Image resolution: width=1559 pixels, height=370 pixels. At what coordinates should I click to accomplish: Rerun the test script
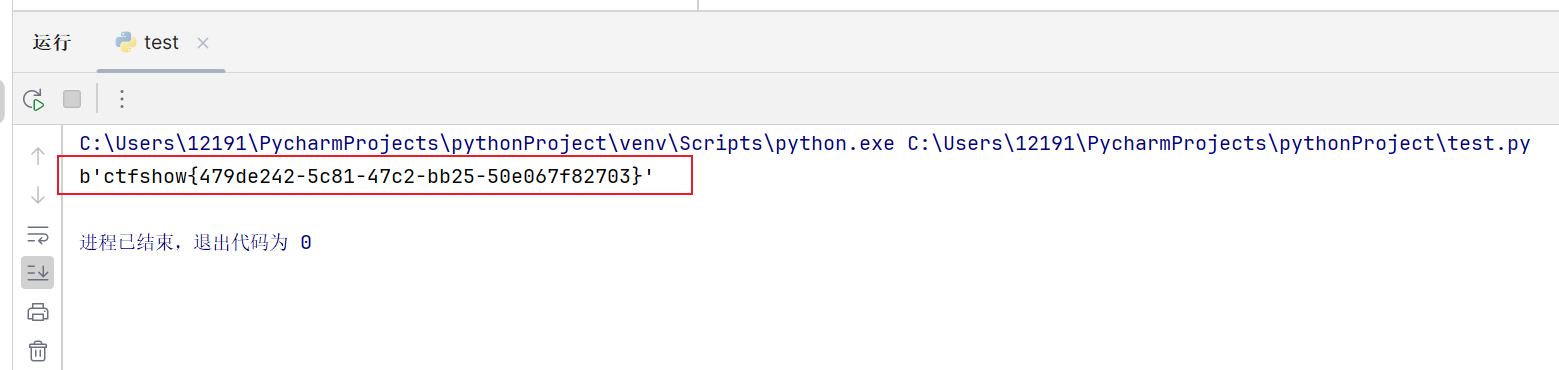(x=34, y=99)
